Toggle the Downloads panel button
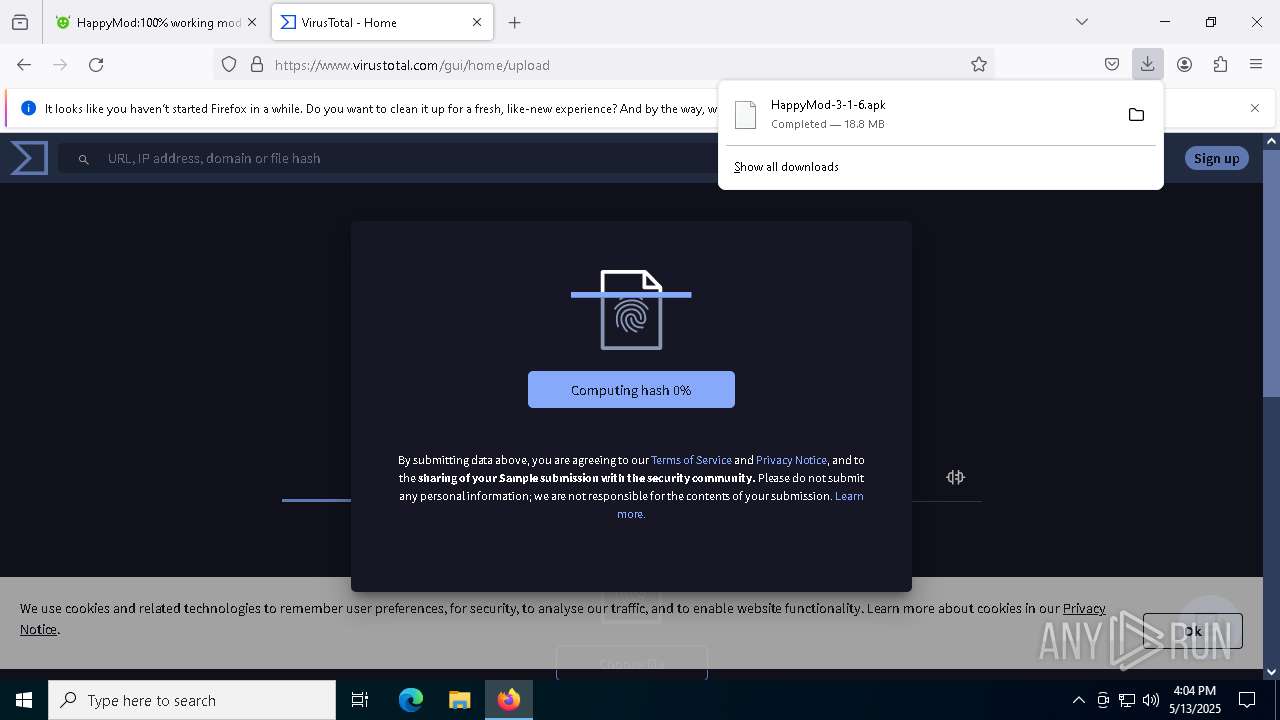The image size is (1280, 720). click(1147, 64)
